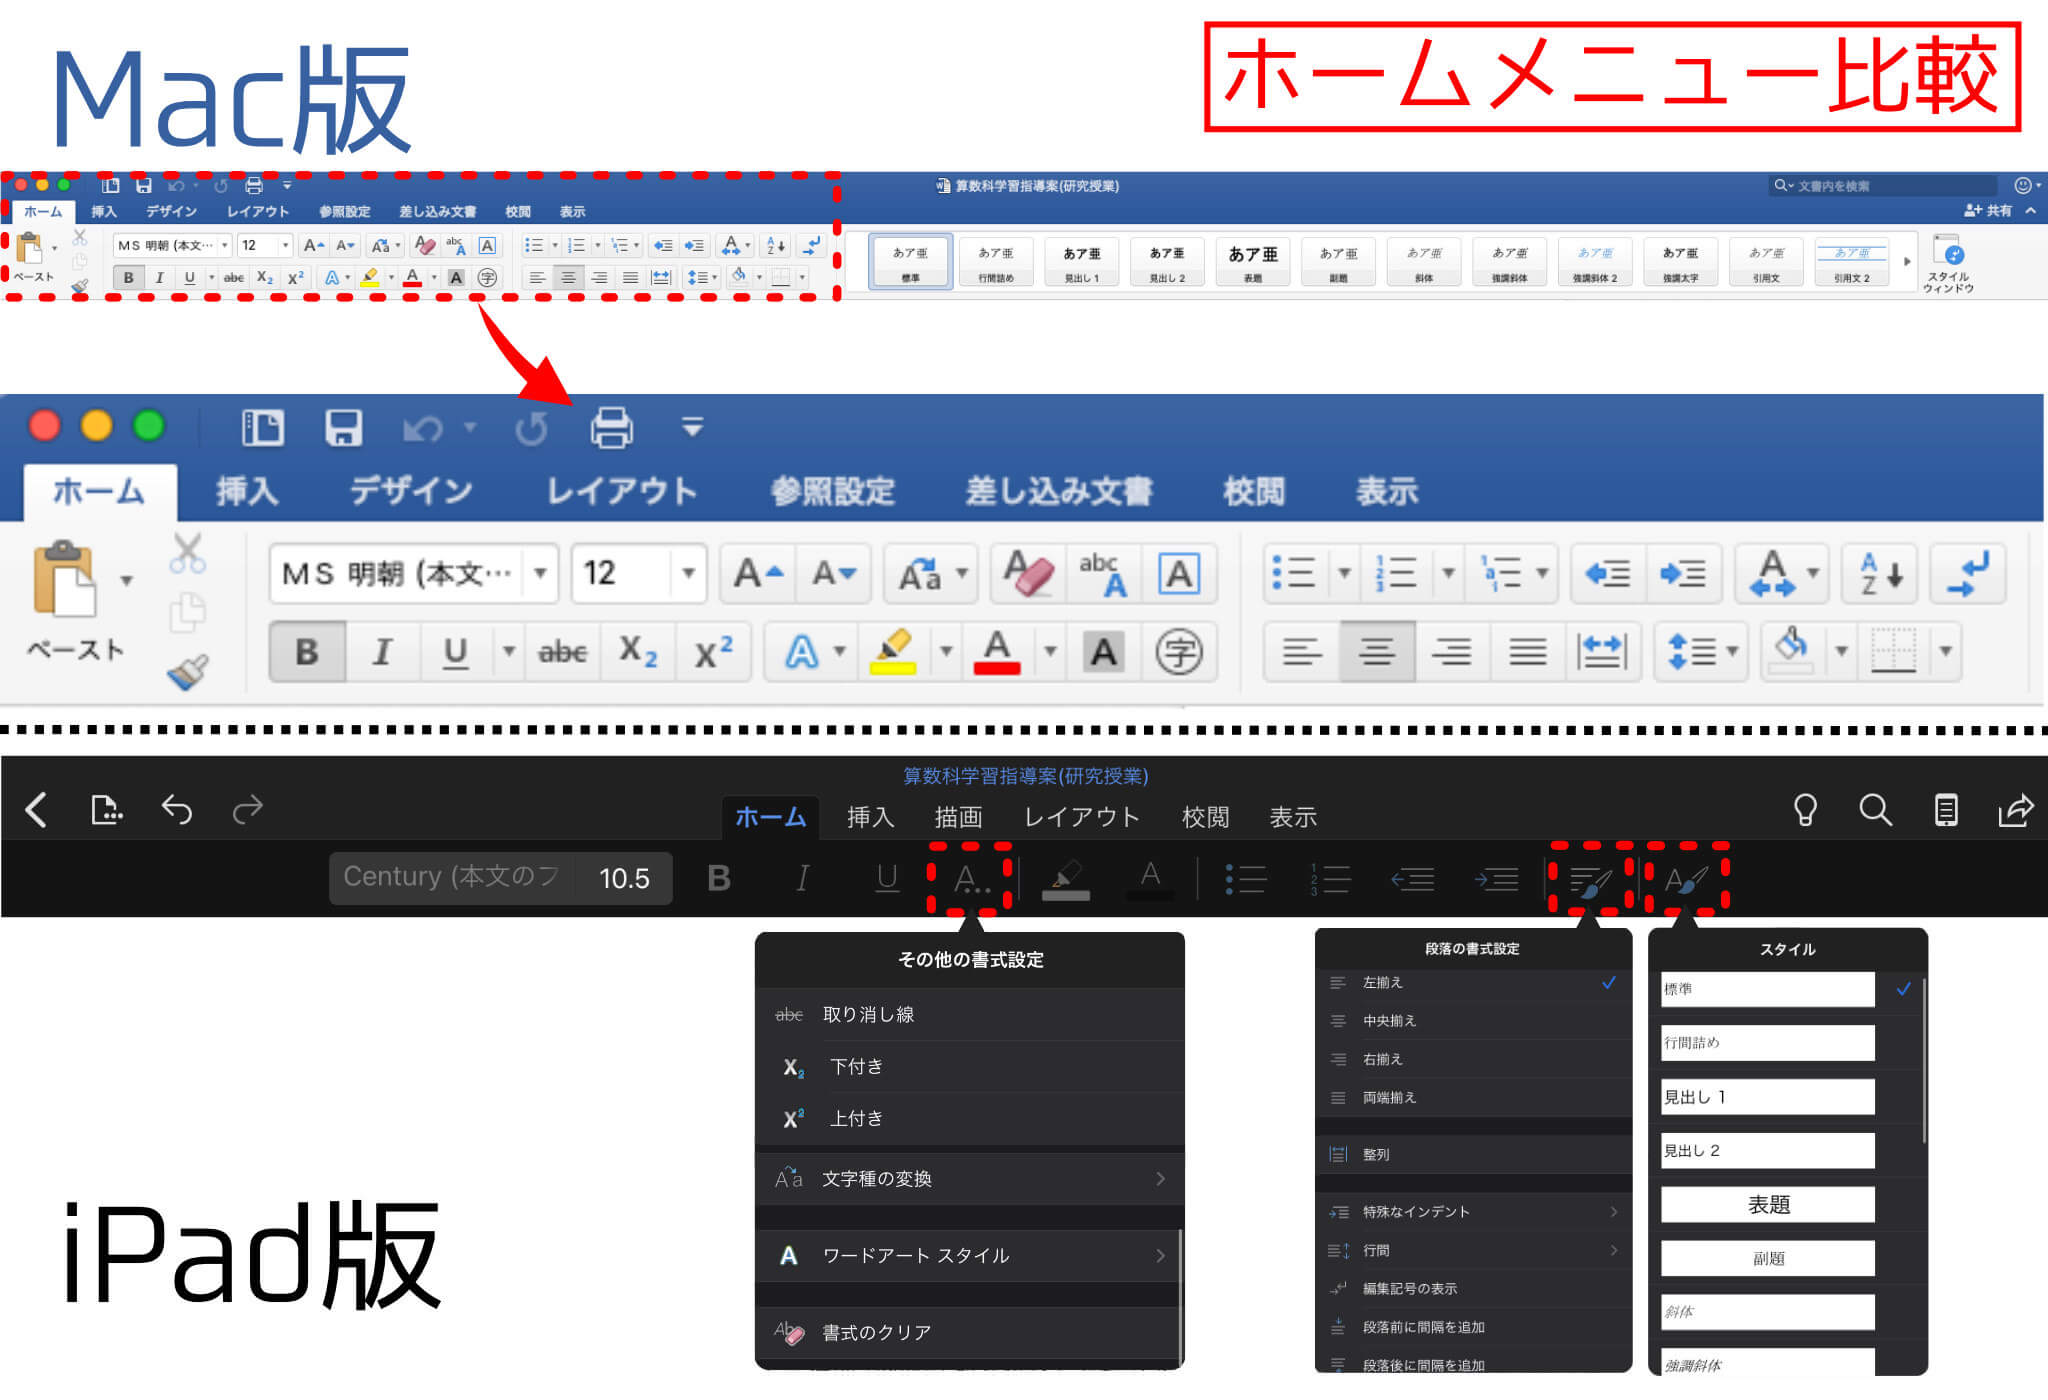Screen dimensions: 2048x1400
Task: Toggle Italic in the enlarged Mac ribbon
Action: 382,652
